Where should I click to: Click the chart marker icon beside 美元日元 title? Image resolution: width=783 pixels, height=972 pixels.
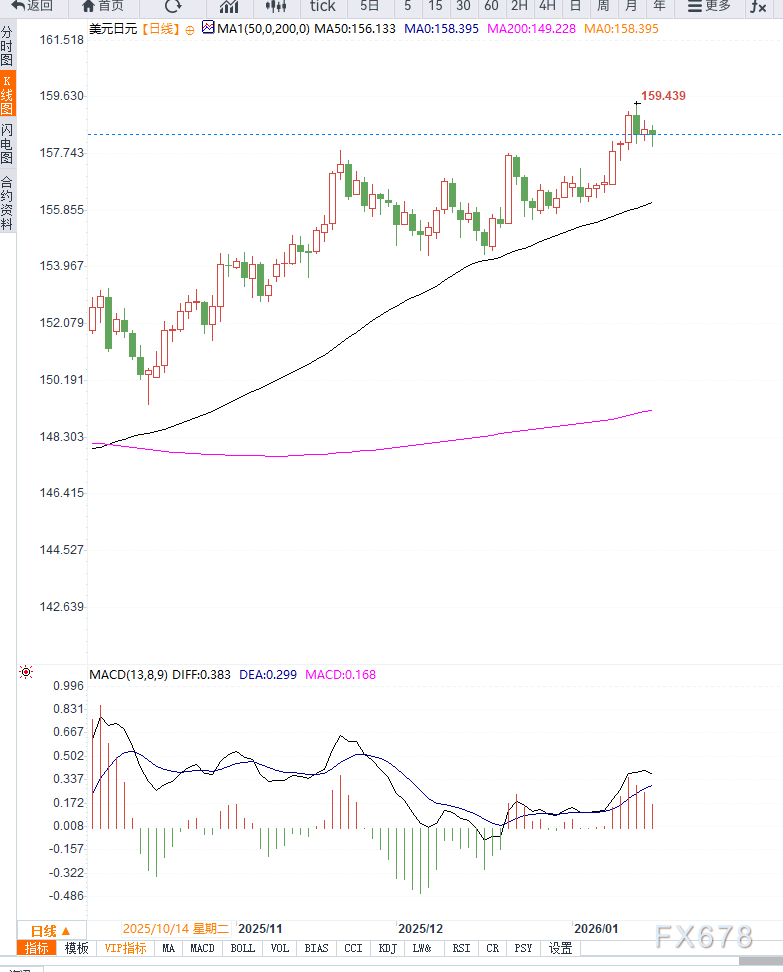tap(208, 29)
